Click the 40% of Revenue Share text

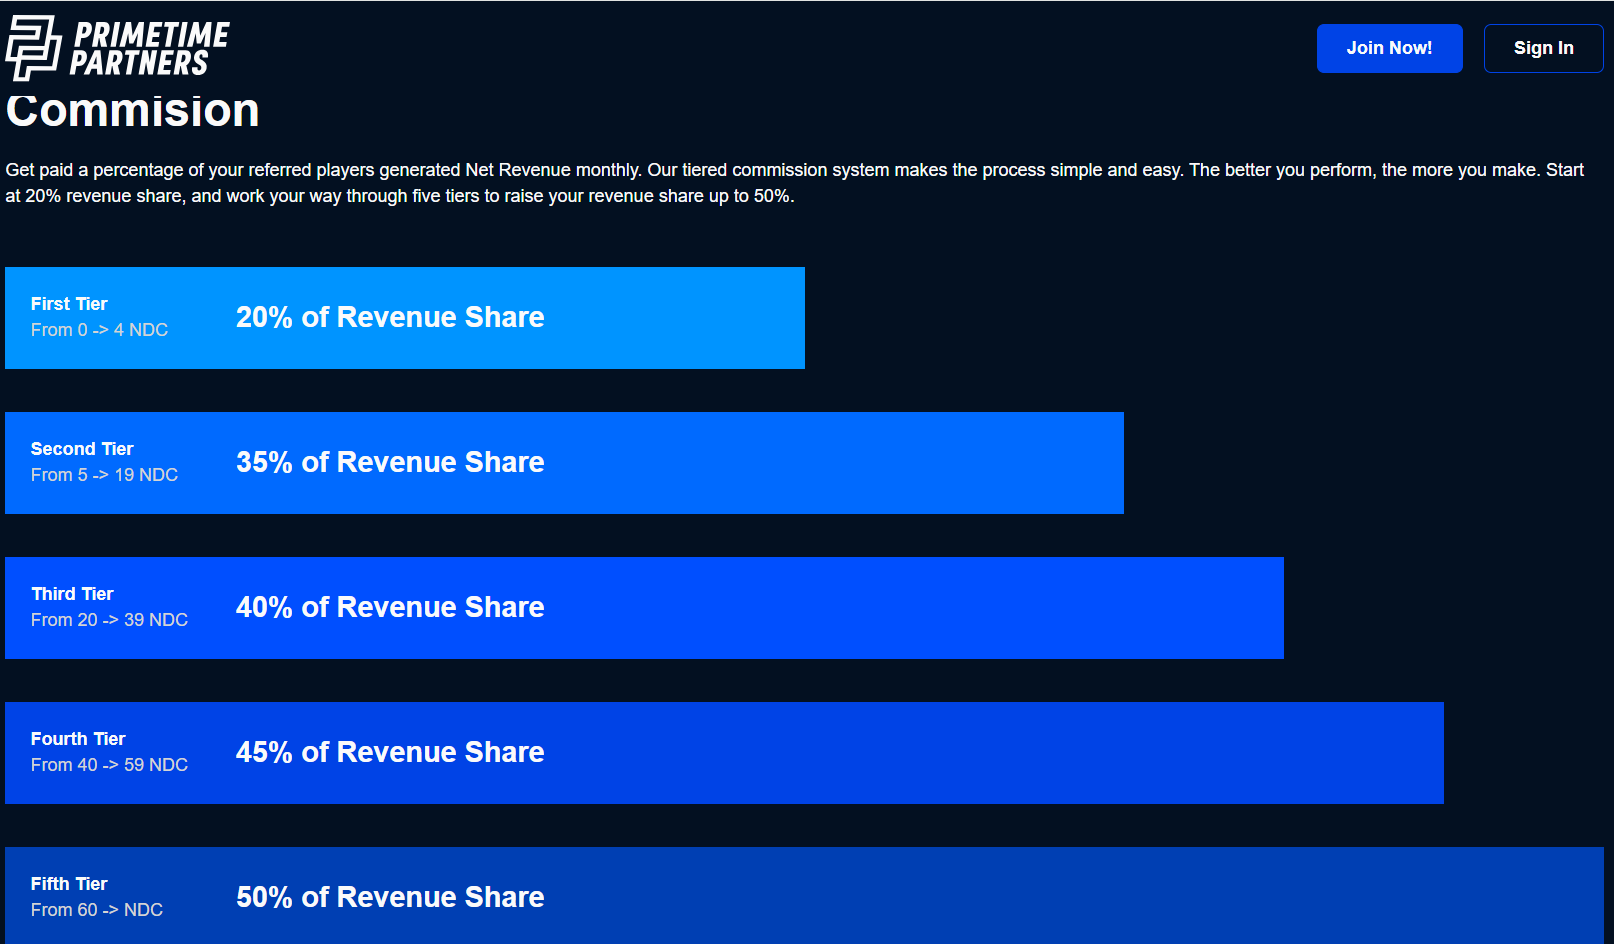(x=390, y=607)
